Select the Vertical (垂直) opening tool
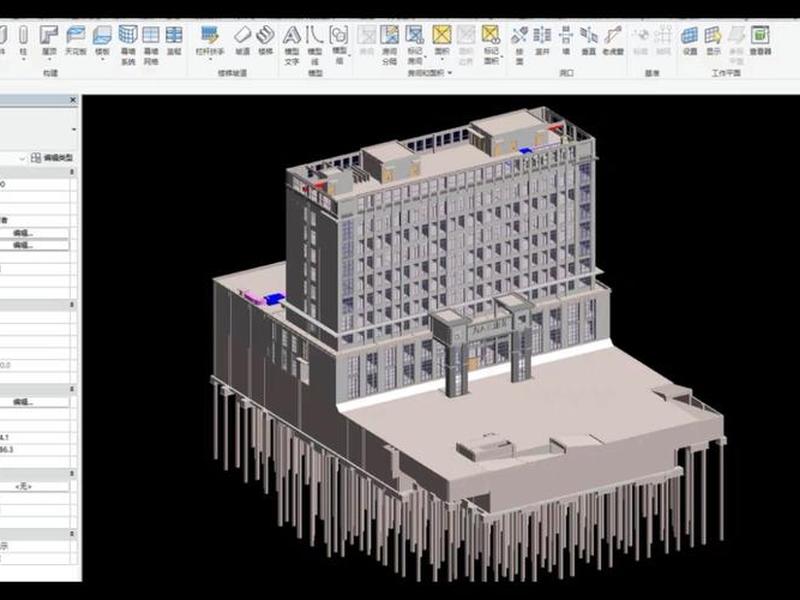The height and width of the screenshot is (600, 800). coord(589,40)
